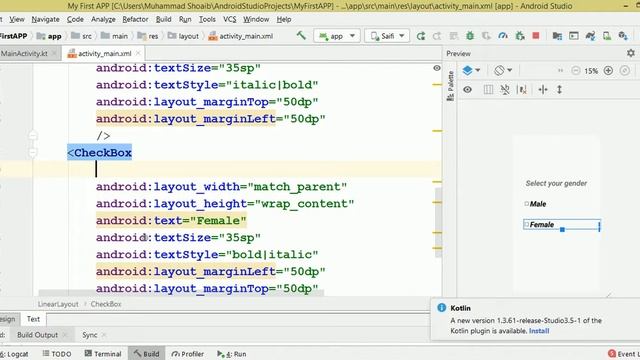The width and height of the screenshot is (640, 360).
Task: Click the Rerun app toolbar icon
Action: point(421,36)
